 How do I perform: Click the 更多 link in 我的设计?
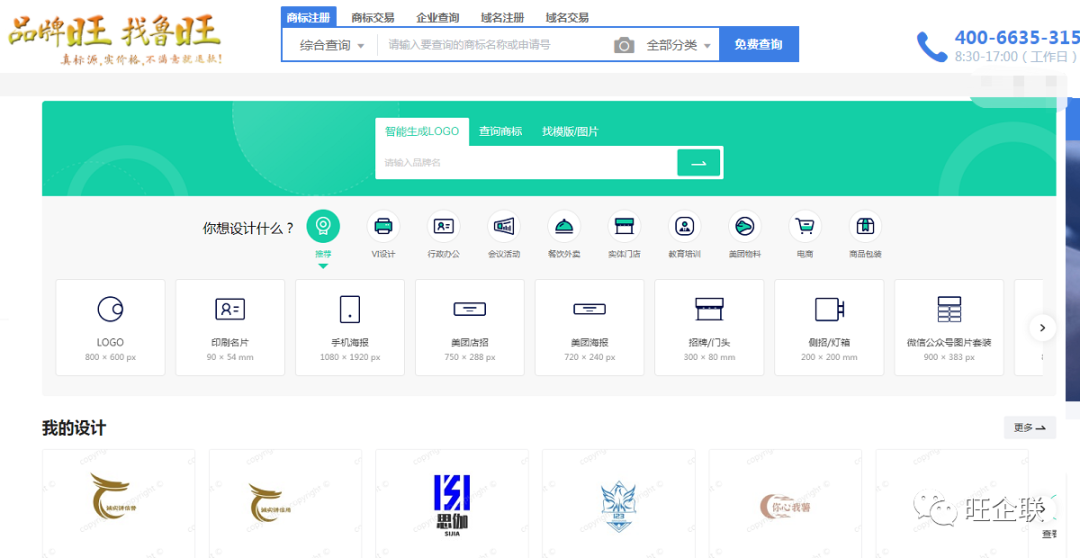(1029, 428)
